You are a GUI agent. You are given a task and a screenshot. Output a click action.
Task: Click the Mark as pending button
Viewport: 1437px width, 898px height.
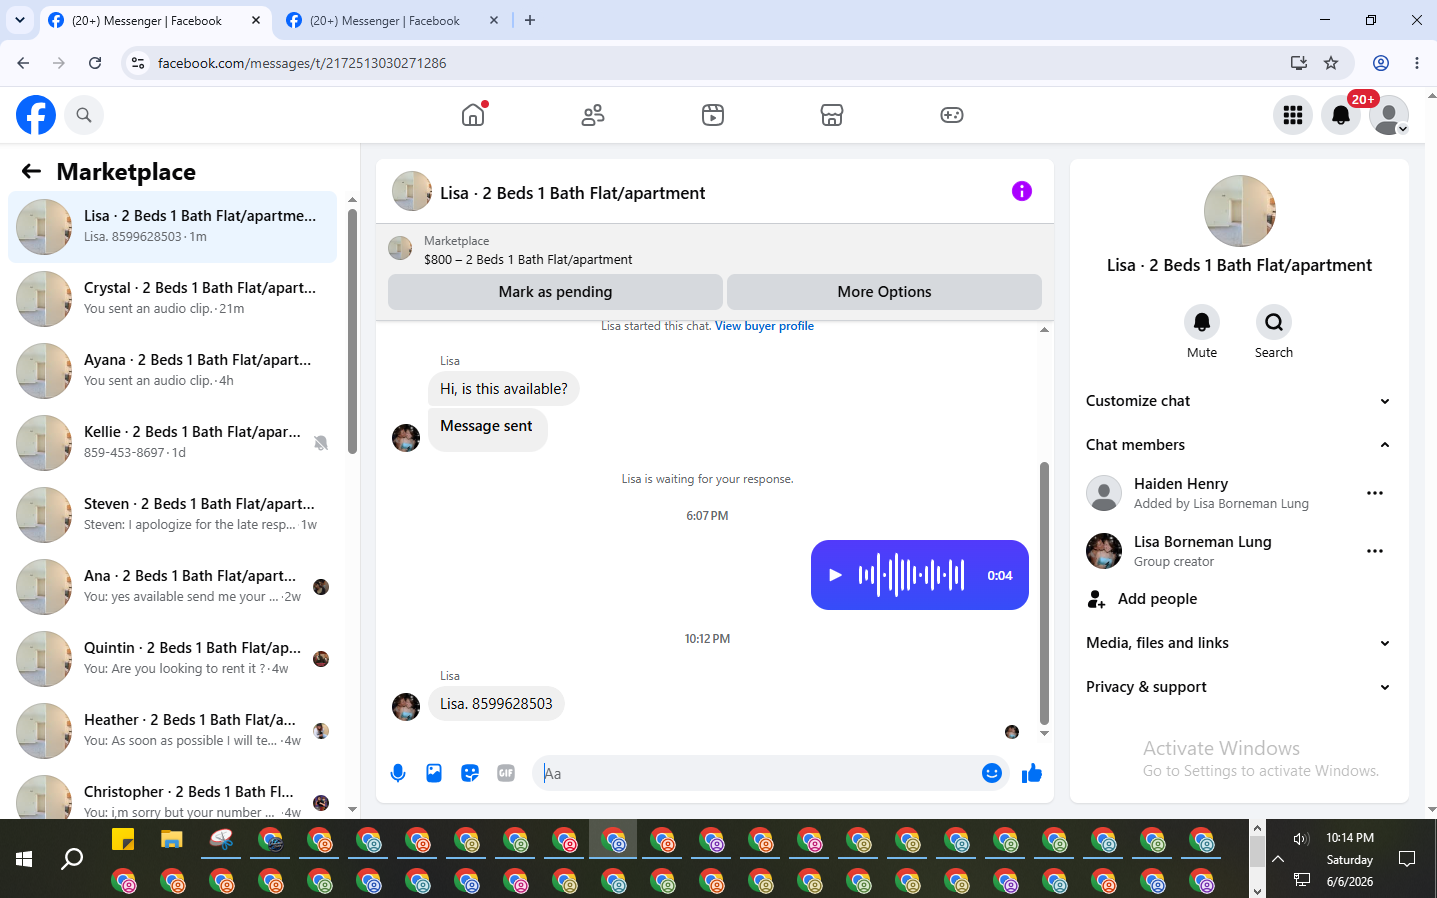tap(555, 292)
